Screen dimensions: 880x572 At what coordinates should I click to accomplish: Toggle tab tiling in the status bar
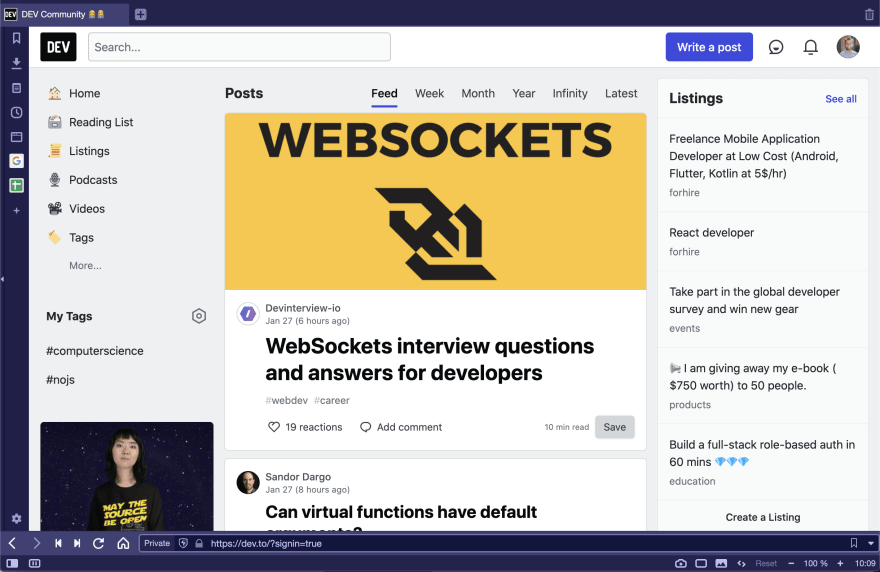[34, 563]
